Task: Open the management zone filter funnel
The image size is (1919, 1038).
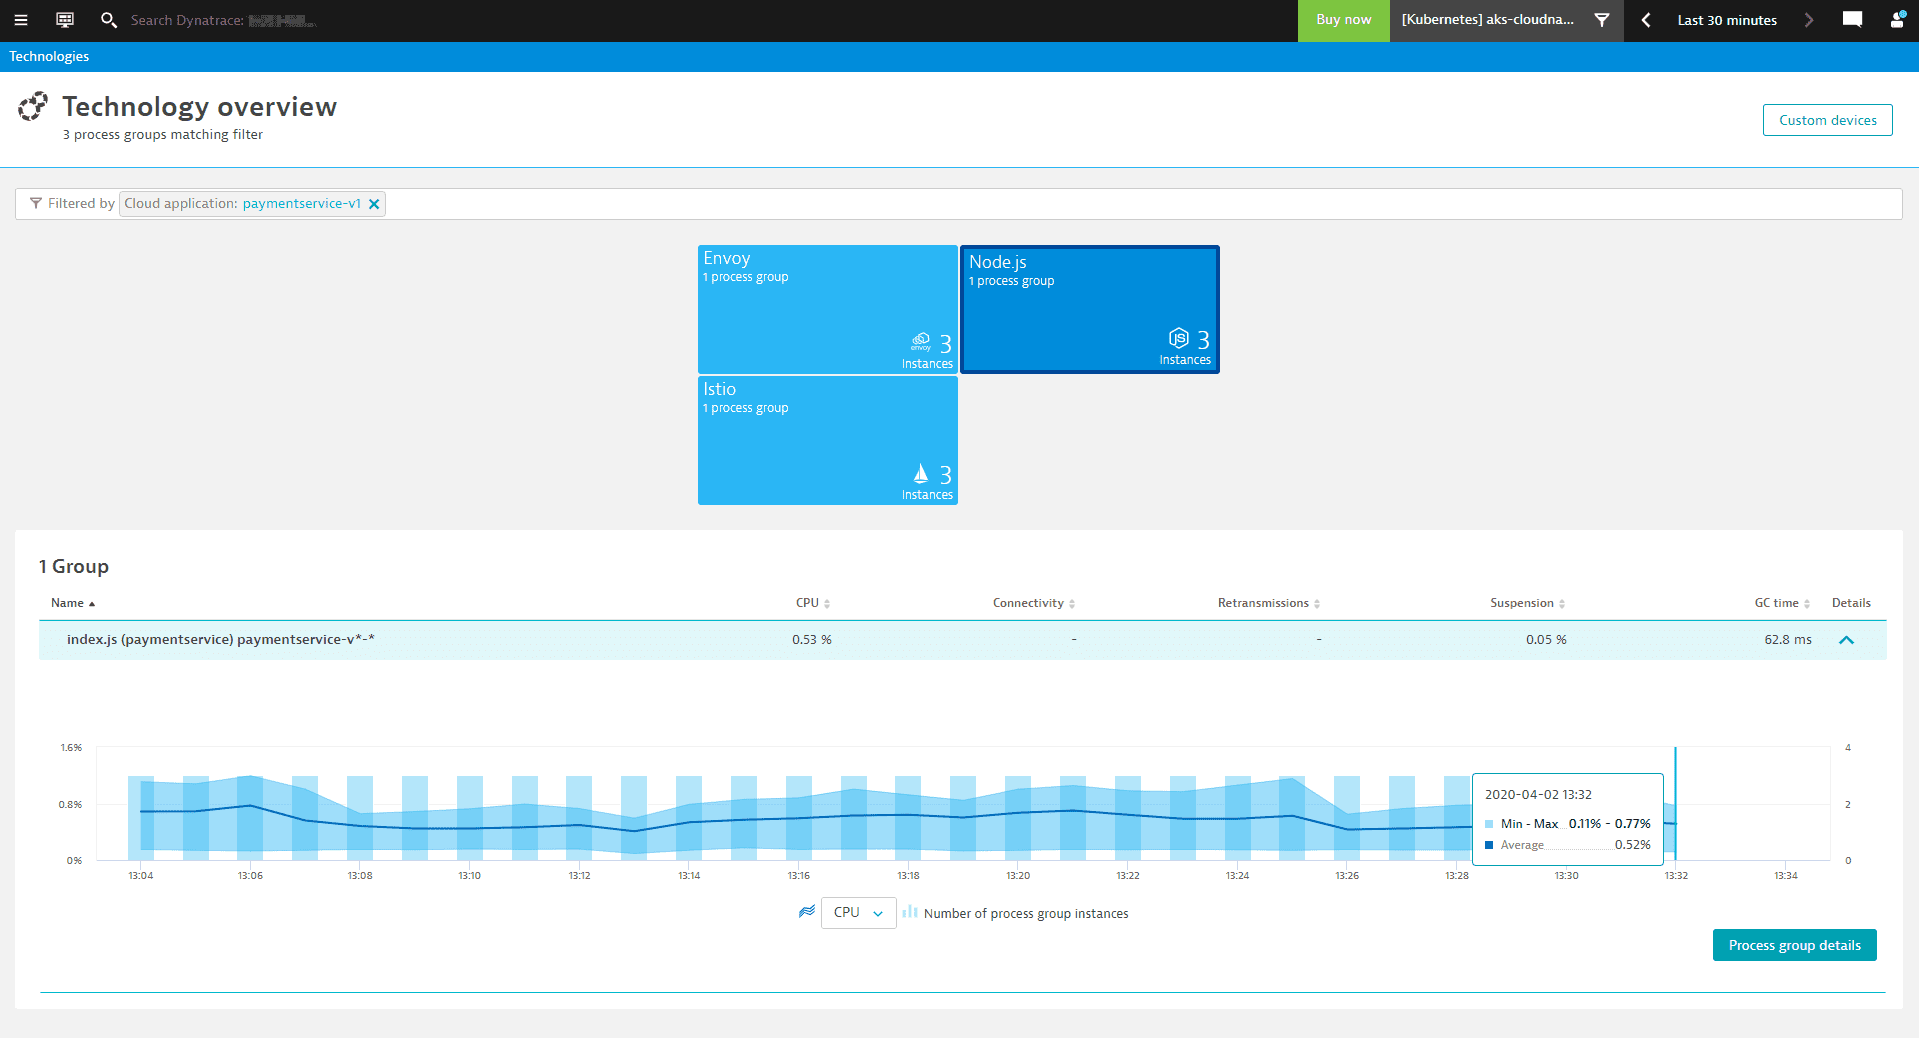Action: click(1602, 20)
